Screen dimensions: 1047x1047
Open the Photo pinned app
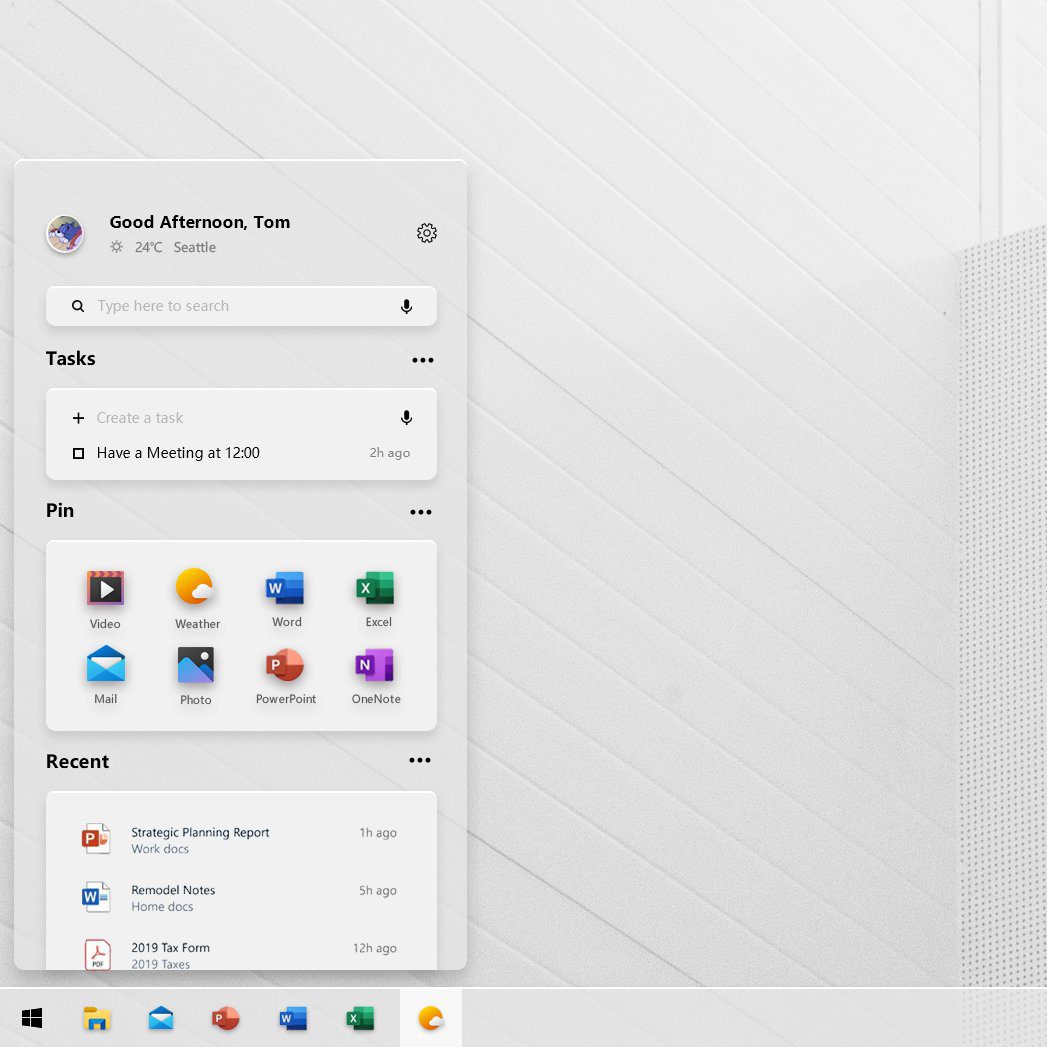click(x=196, y=675)
